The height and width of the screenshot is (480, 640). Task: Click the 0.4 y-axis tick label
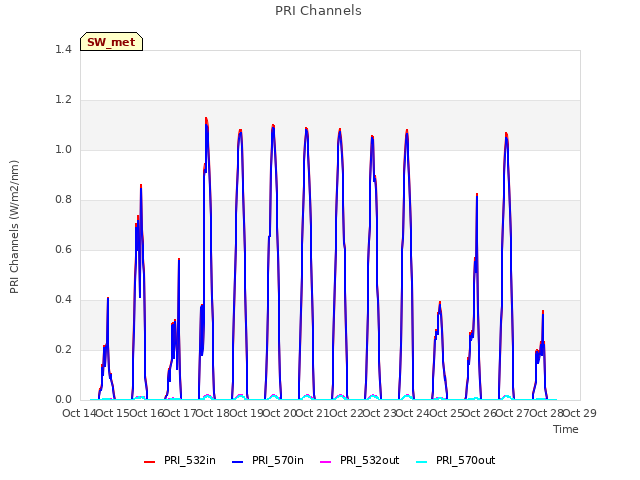pos(63,300)
